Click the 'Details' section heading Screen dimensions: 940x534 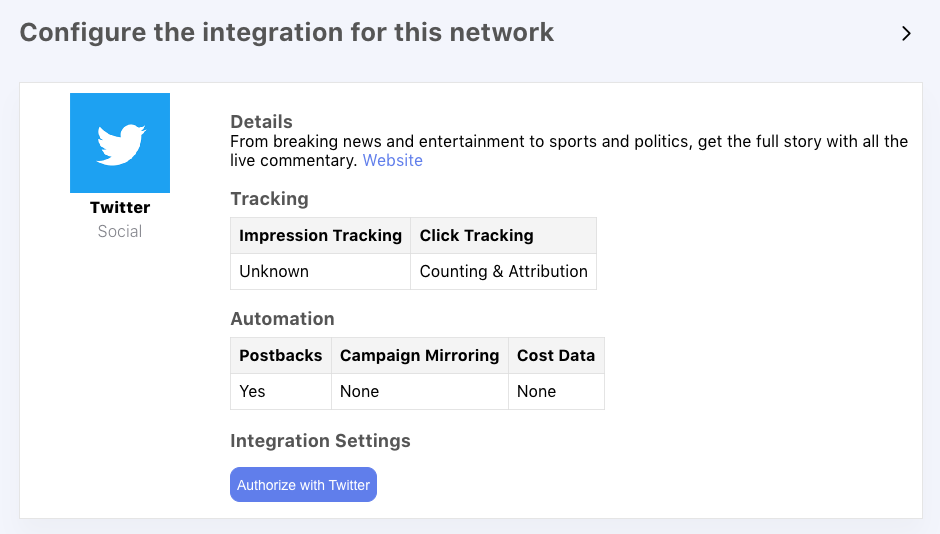tap(261, 122)
